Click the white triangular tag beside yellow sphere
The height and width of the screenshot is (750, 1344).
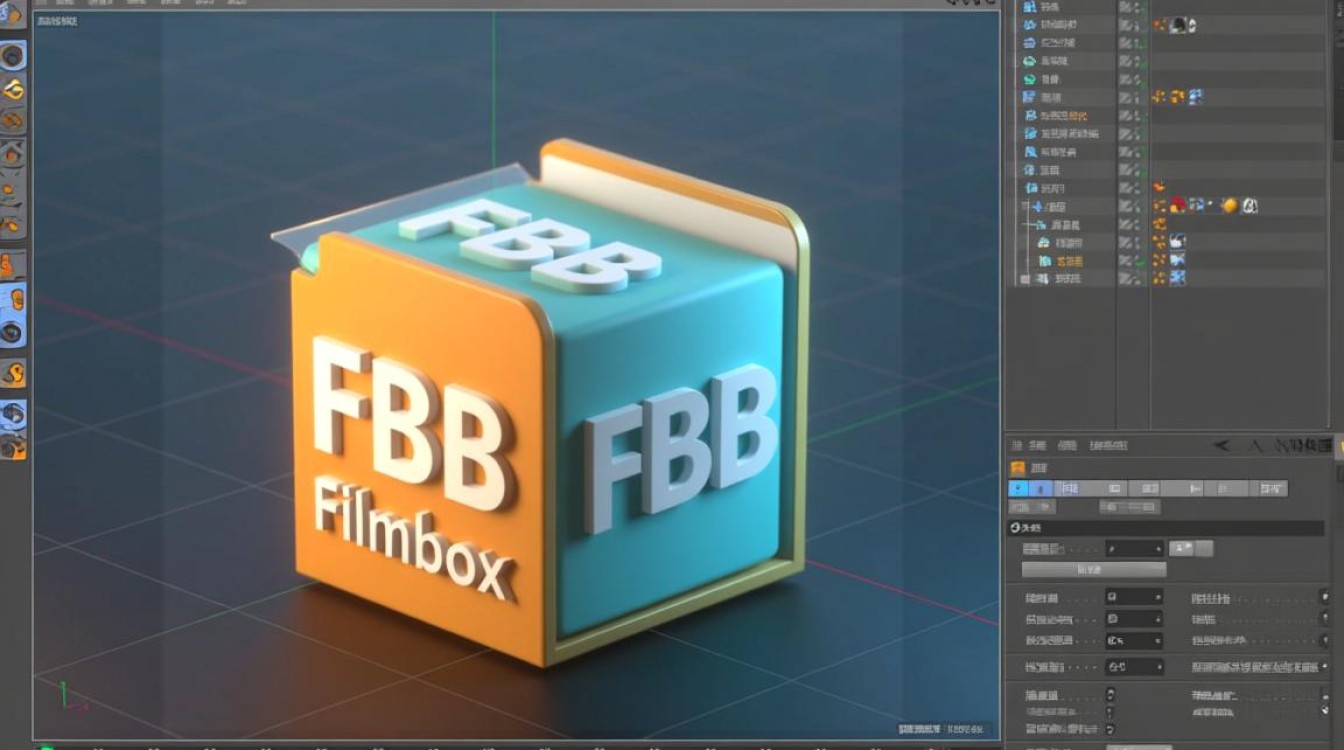pyautogui.click(x=1249, y=206)
